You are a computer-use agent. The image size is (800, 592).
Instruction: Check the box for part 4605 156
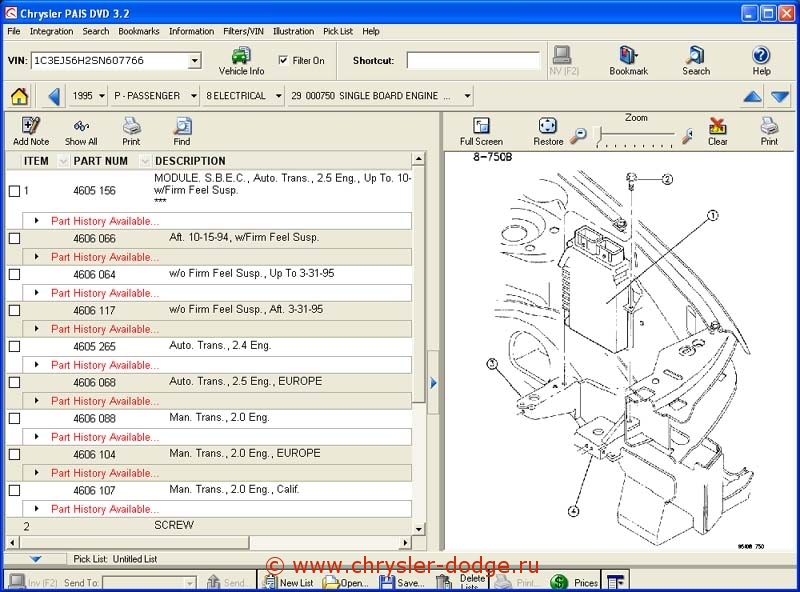(x=15, y=191)
